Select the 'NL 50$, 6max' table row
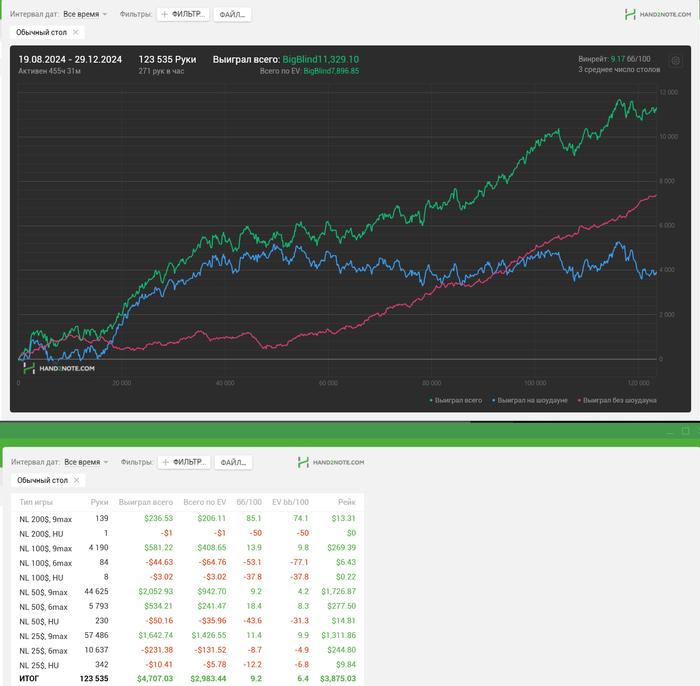Viewport: 700px width, 686px height. point(188,607)
